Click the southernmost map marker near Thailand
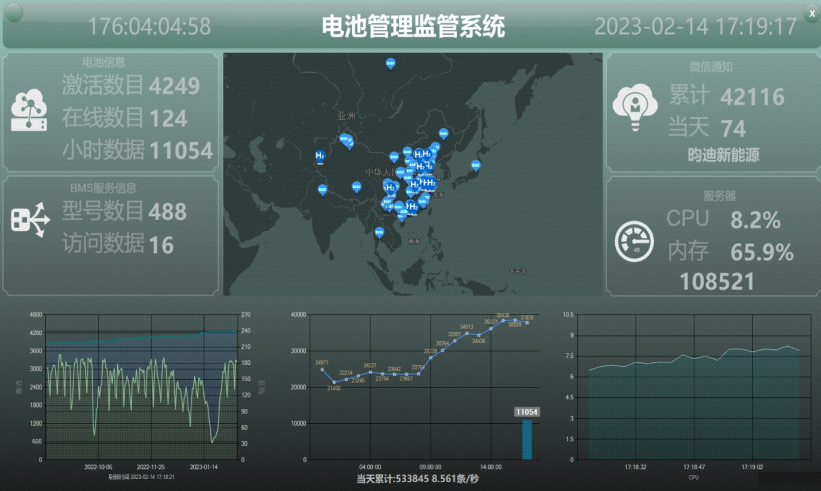The height and width of the screenshot is (491, 821). 379,235
